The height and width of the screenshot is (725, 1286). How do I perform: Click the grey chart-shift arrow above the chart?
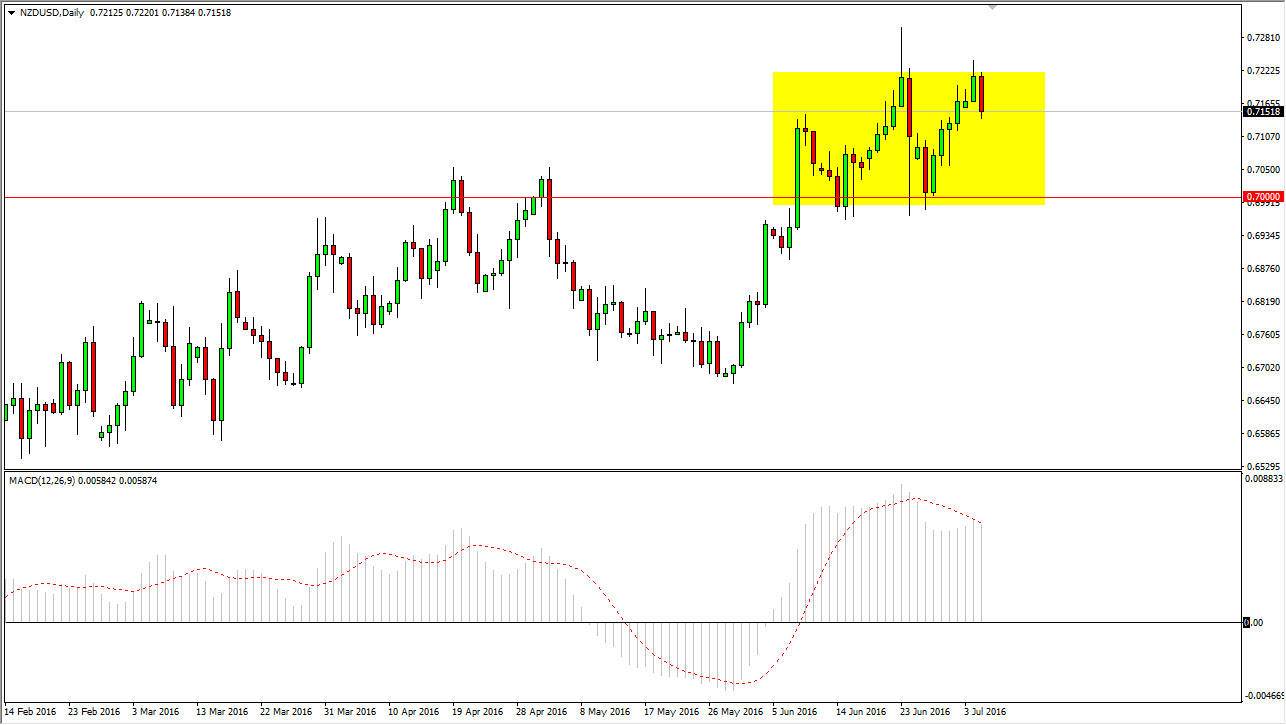click(x=993, y=8)
